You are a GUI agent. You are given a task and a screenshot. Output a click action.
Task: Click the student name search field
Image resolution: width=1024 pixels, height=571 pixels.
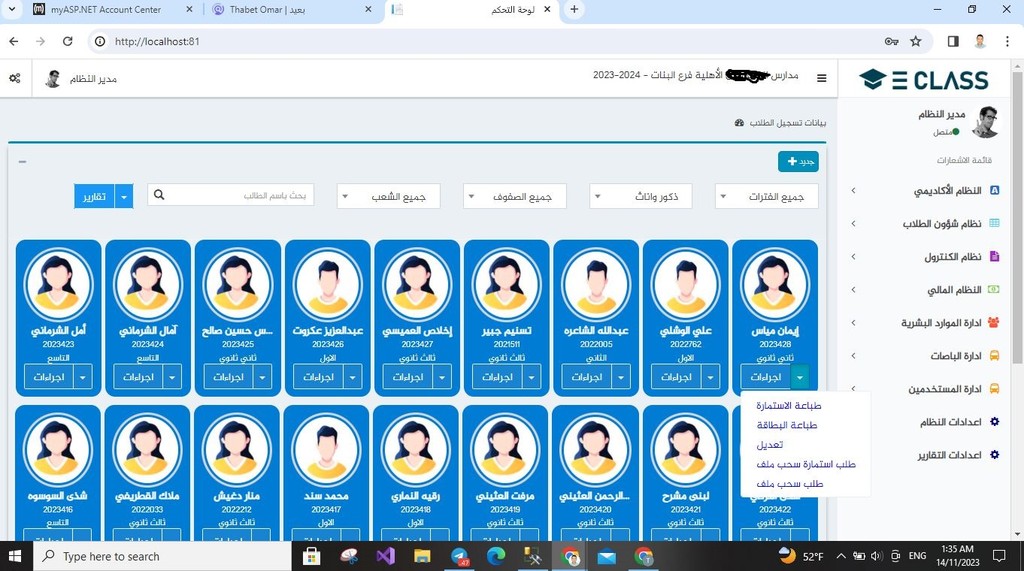(231, 195)
